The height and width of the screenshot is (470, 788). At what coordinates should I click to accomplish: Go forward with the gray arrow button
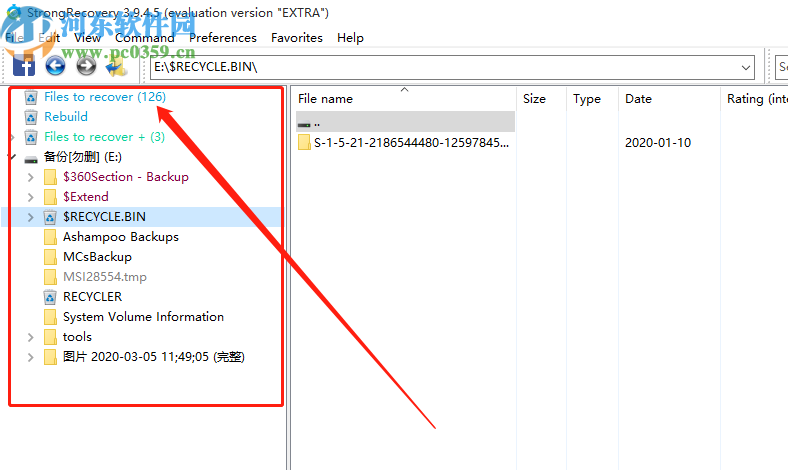(x=86, y=66)
